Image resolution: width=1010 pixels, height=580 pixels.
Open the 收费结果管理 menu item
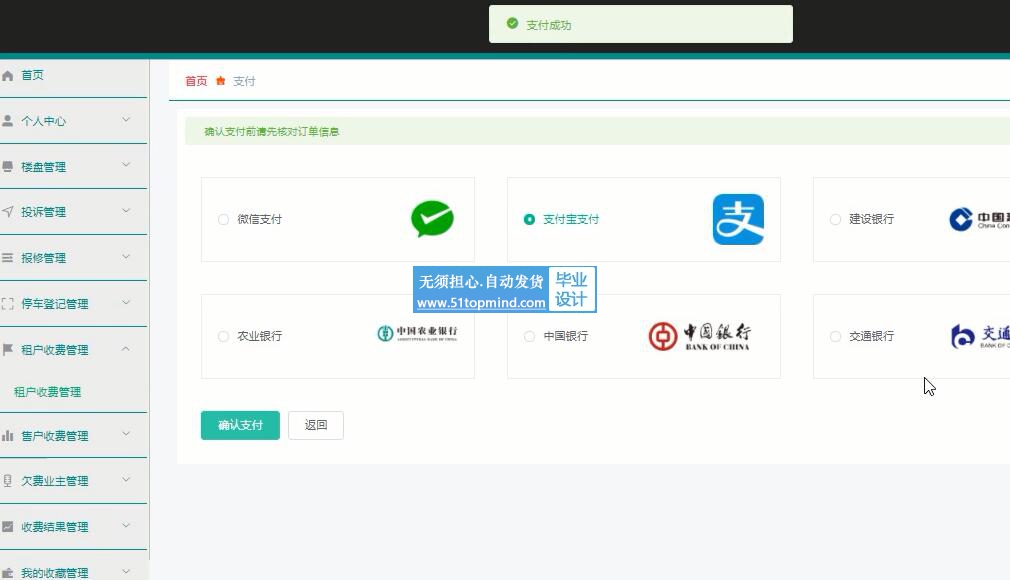click(x=73, y=527)
